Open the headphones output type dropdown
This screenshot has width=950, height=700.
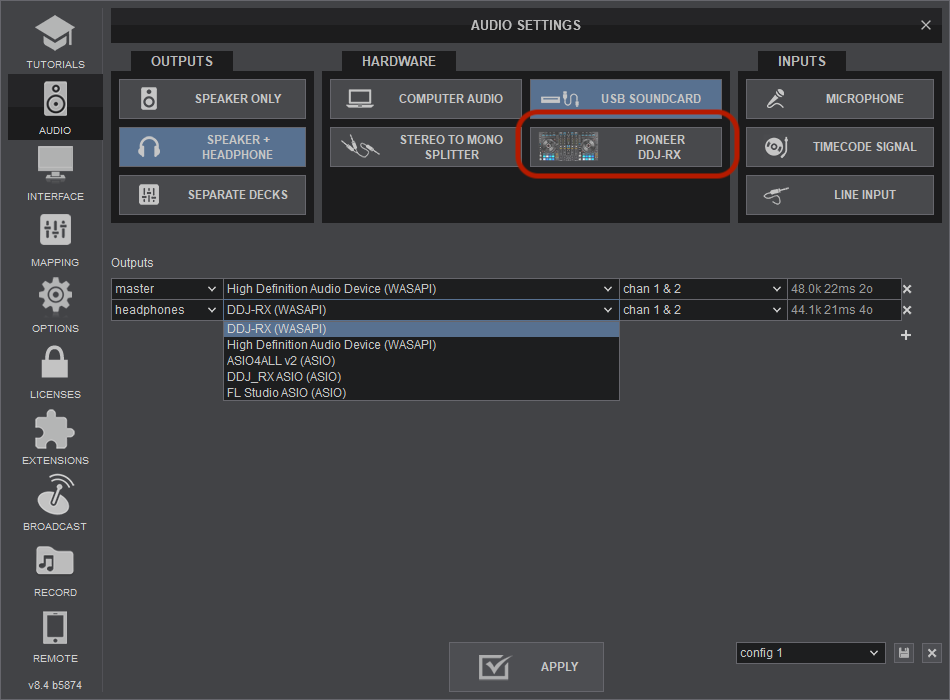167,310
